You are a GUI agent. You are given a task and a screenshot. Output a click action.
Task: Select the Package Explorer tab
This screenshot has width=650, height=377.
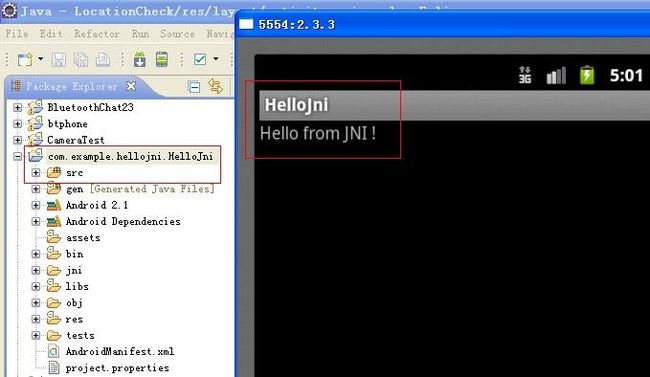pos(72,86)
